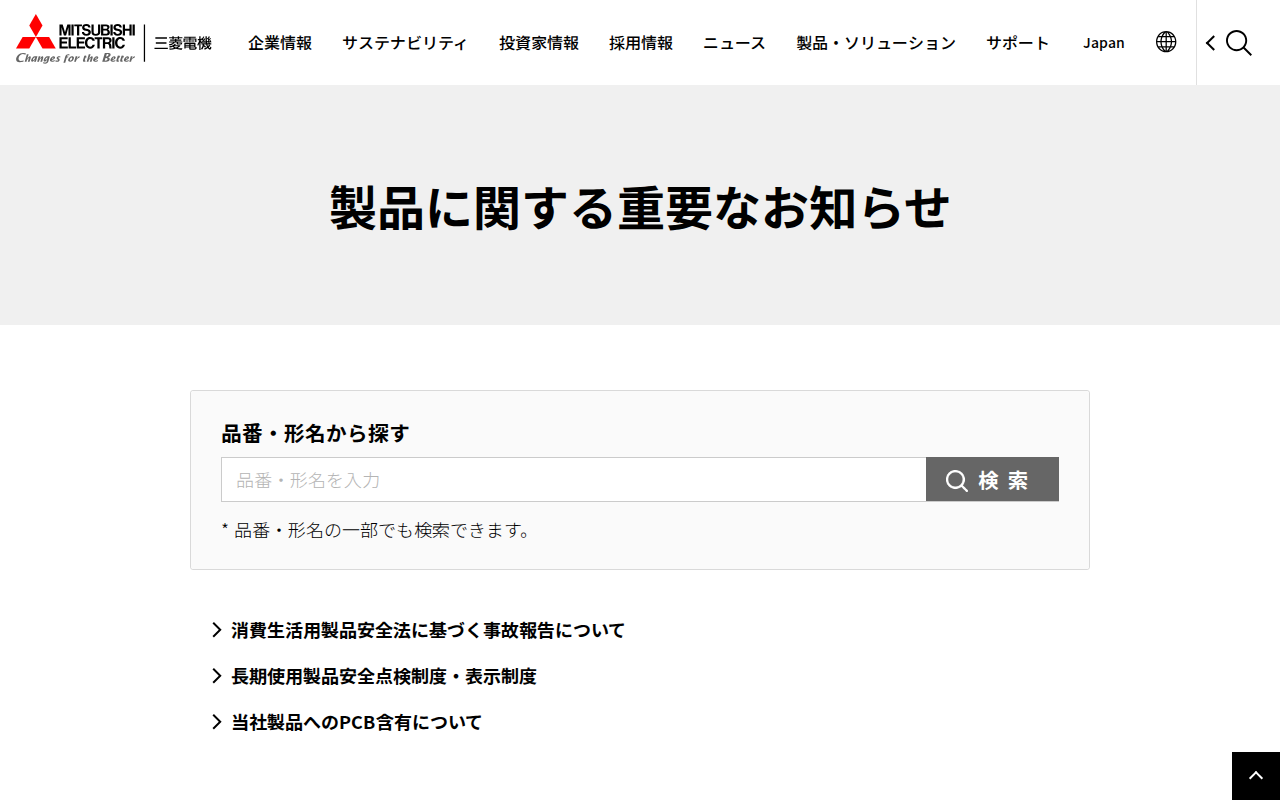Image resolution: width=1280 pixels, height=800 pixels.
Task: Click the scroll-to-top arrow button
Action: point(1255,775)
